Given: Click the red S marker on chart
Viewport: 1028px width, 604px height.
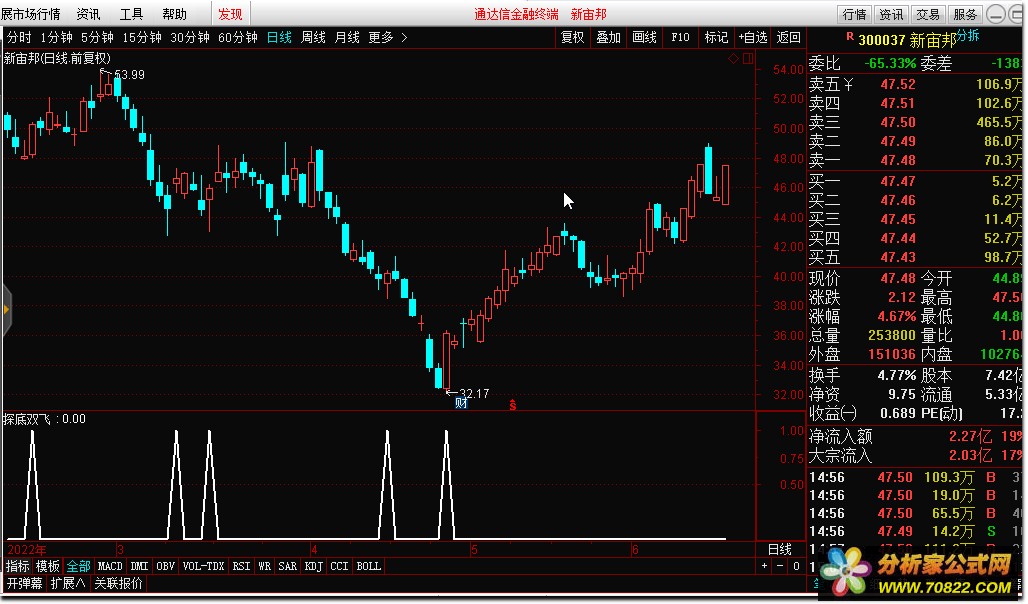Looking at the screenshot, I should pos(513,405).
